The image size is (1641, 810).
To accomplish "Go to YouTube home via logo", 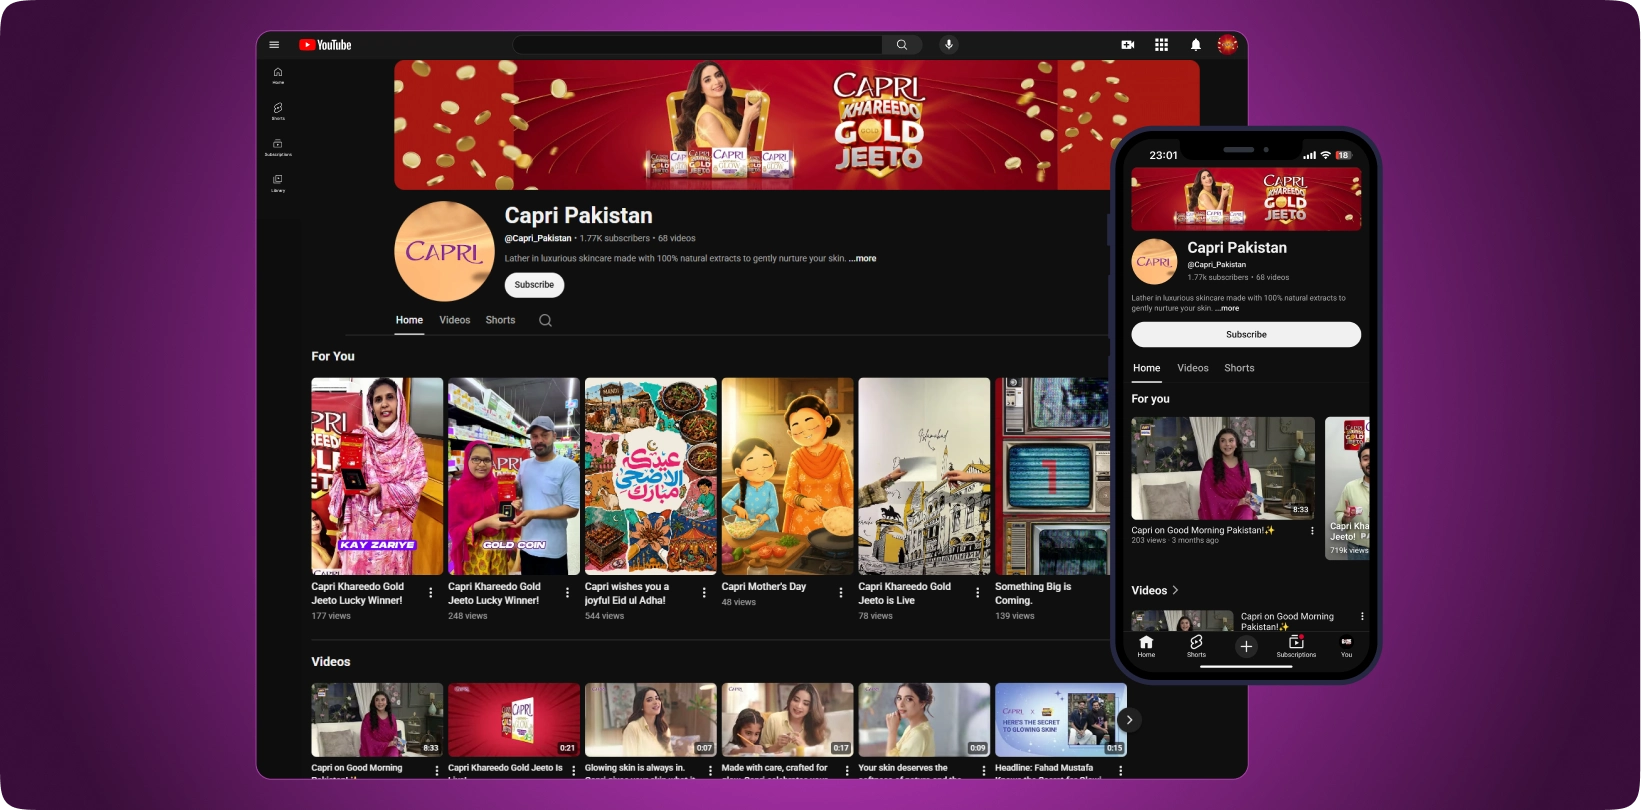I will (x=325, y=45).
